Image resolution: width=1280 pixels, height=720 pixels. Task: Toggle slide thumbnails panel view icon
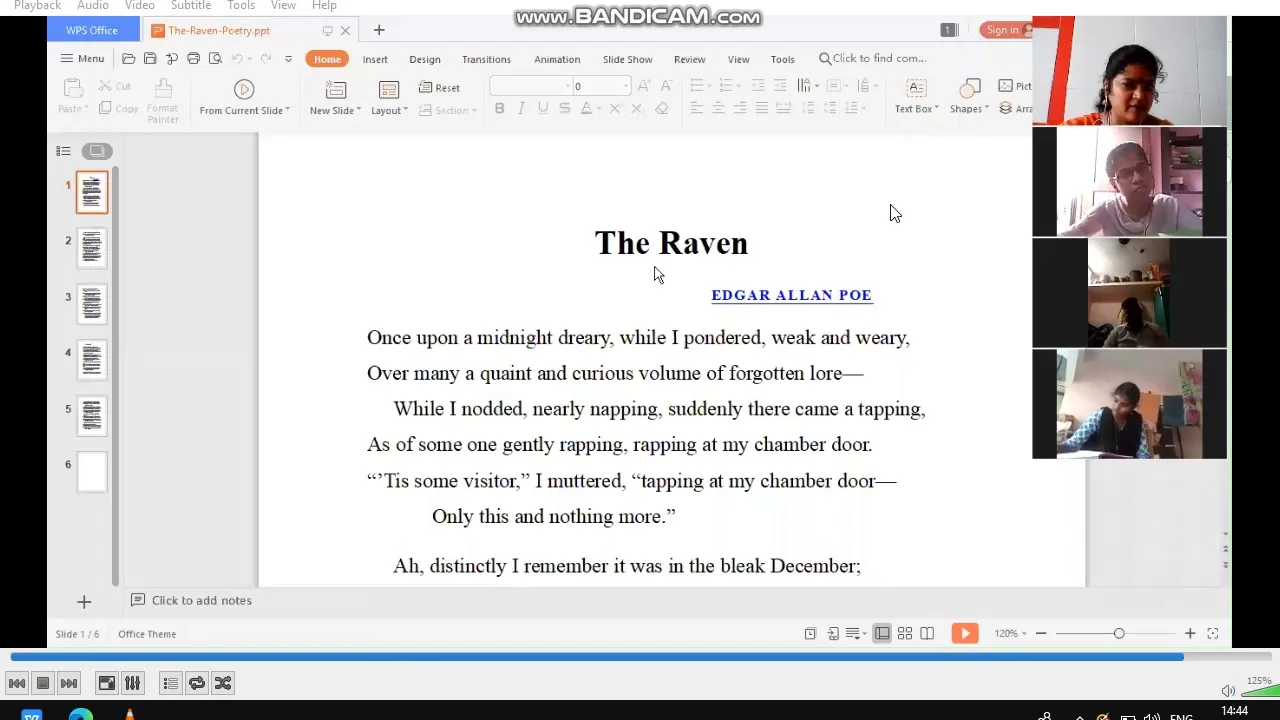97,151
